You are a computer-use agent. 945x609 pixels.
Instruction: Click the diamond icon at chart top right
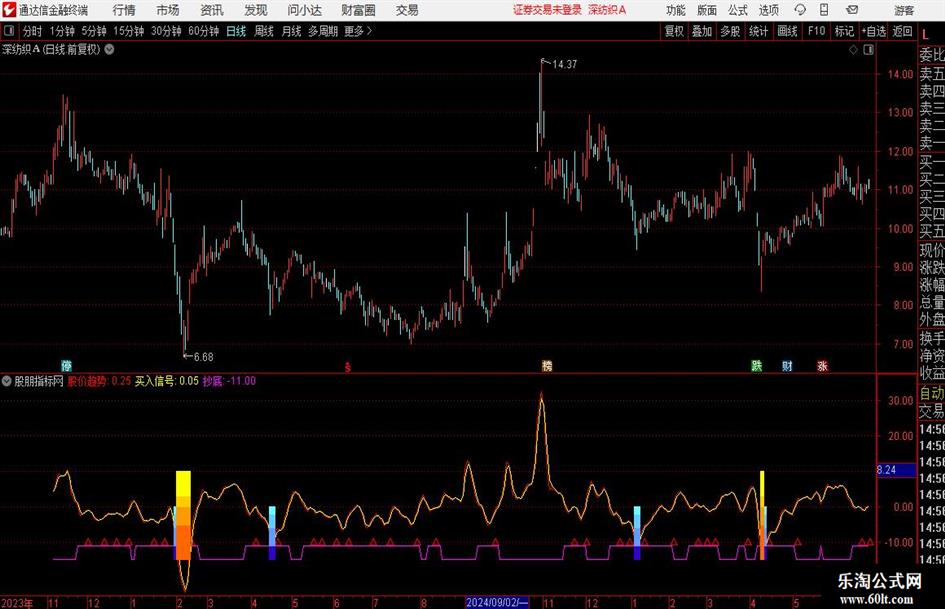(853, 49)
